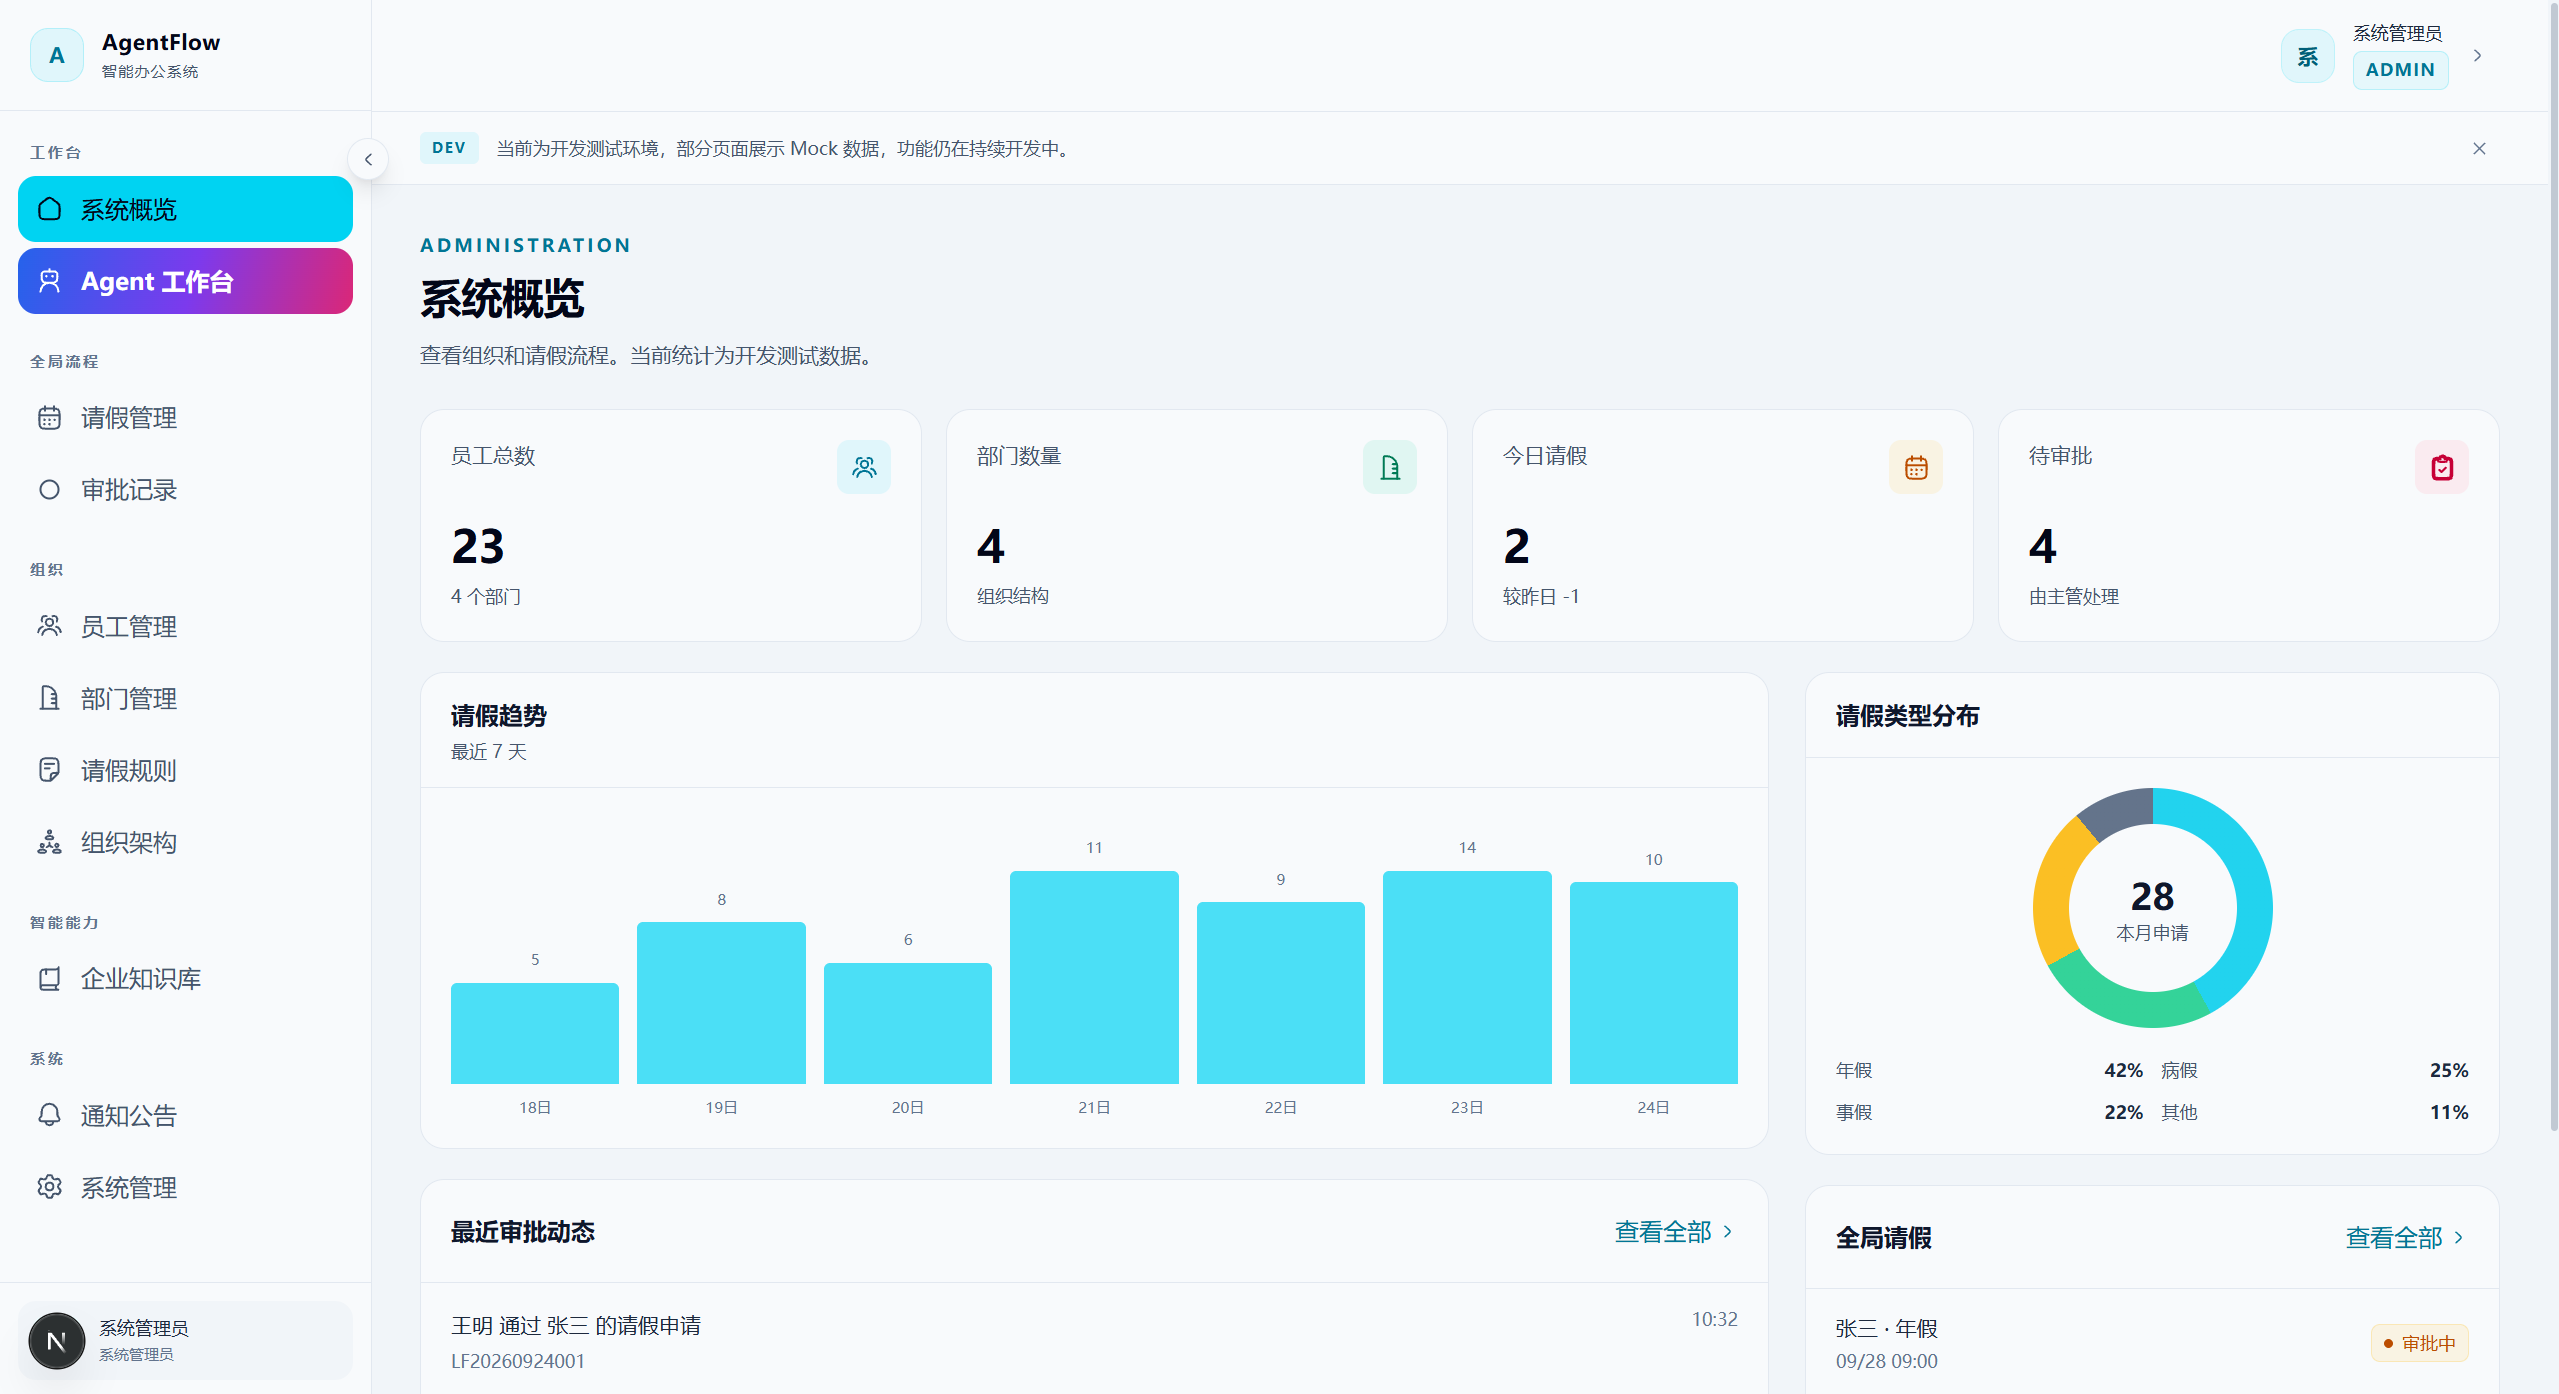Click the 部门管理 building icon in the sidebar

(49, 698)
